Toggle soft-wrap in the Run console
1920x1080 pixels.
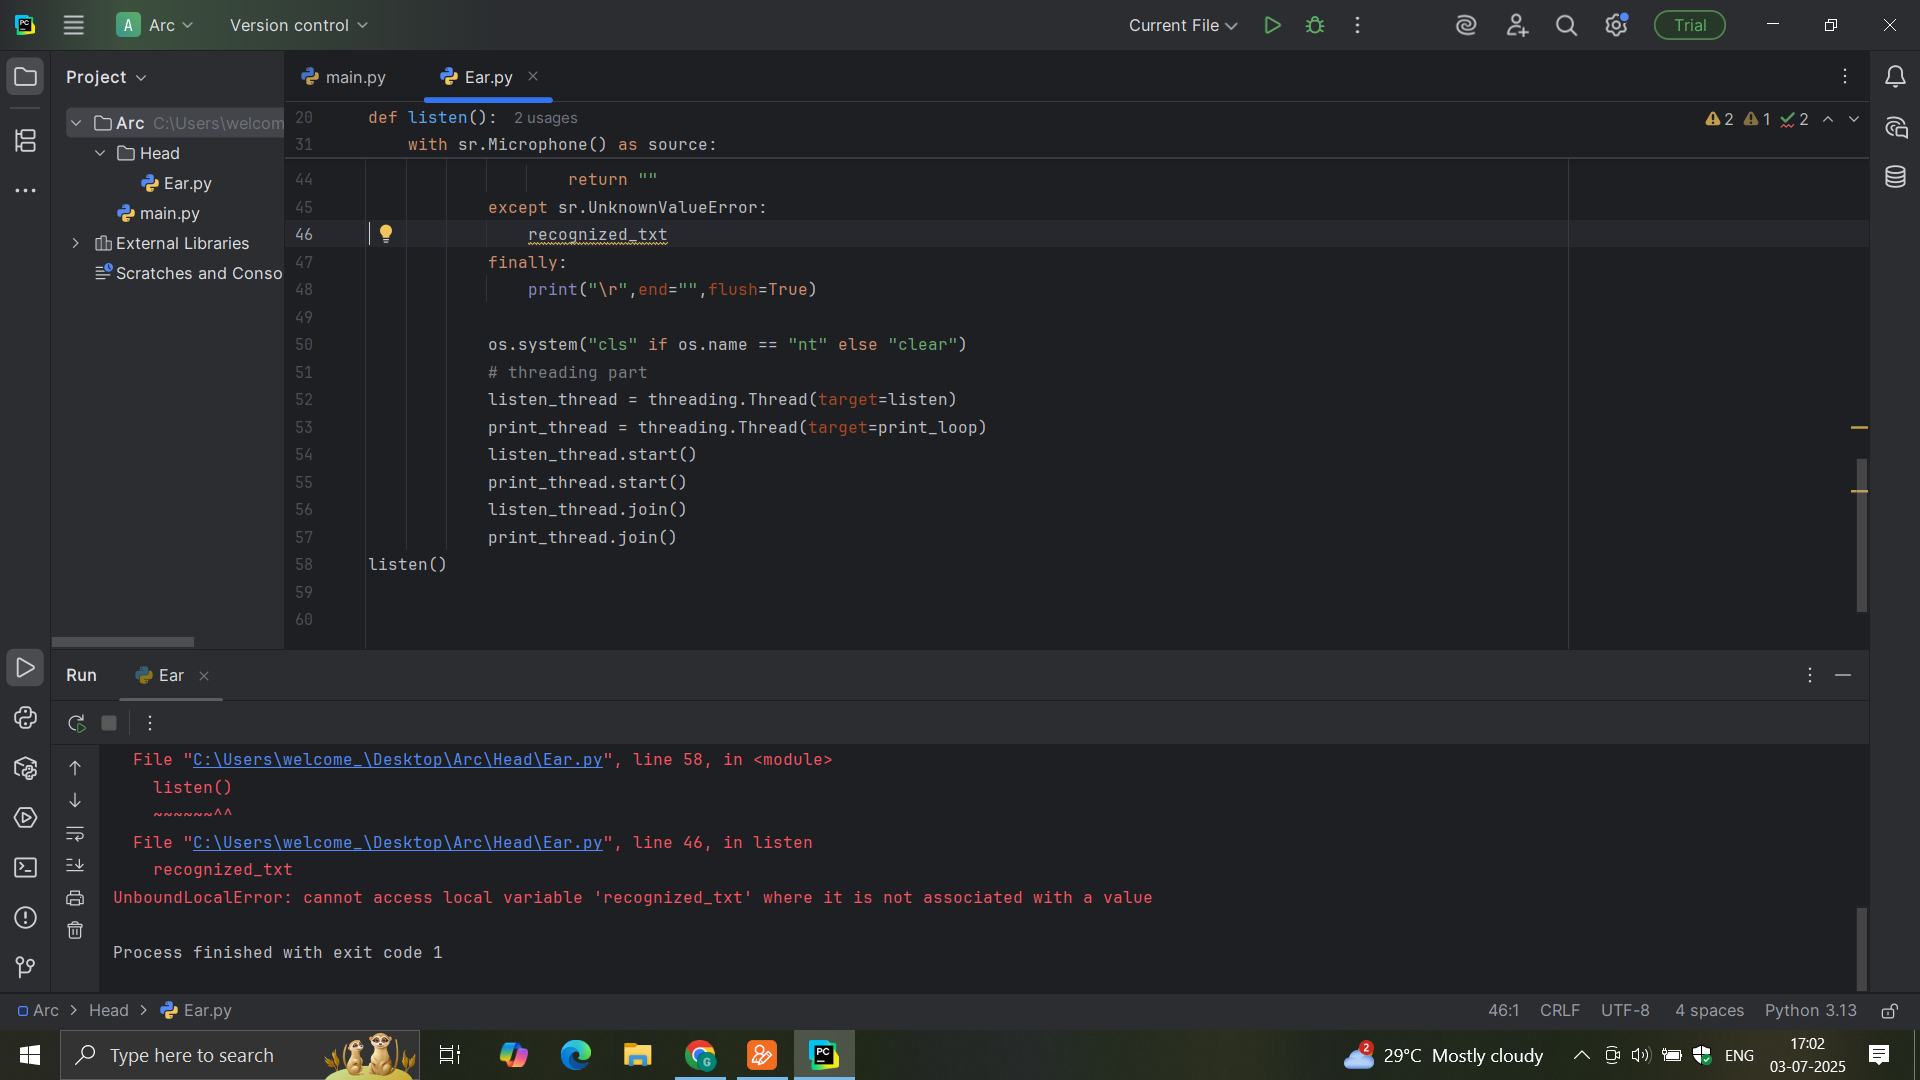click(x=75, y=833)
